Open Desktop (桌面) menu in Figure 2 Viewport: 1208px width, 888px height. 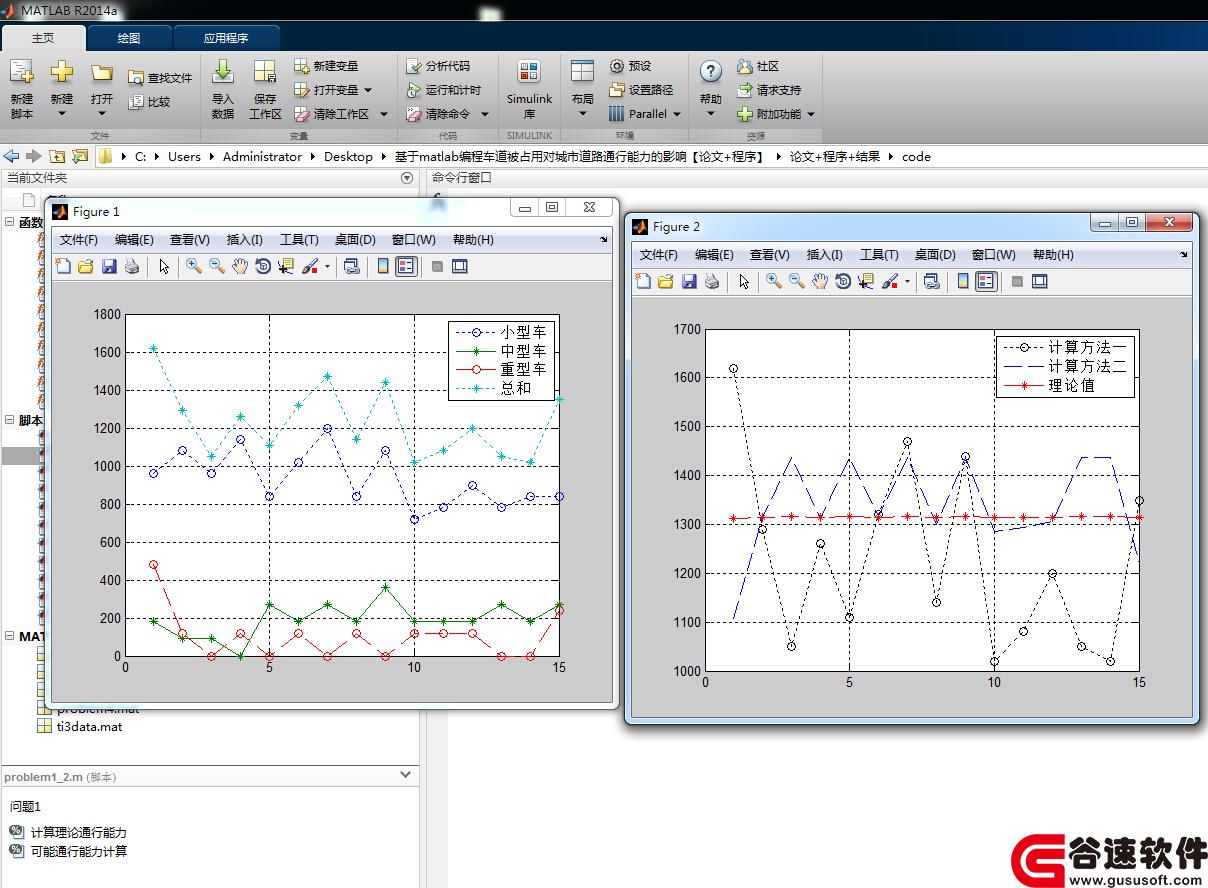point(935,255)
